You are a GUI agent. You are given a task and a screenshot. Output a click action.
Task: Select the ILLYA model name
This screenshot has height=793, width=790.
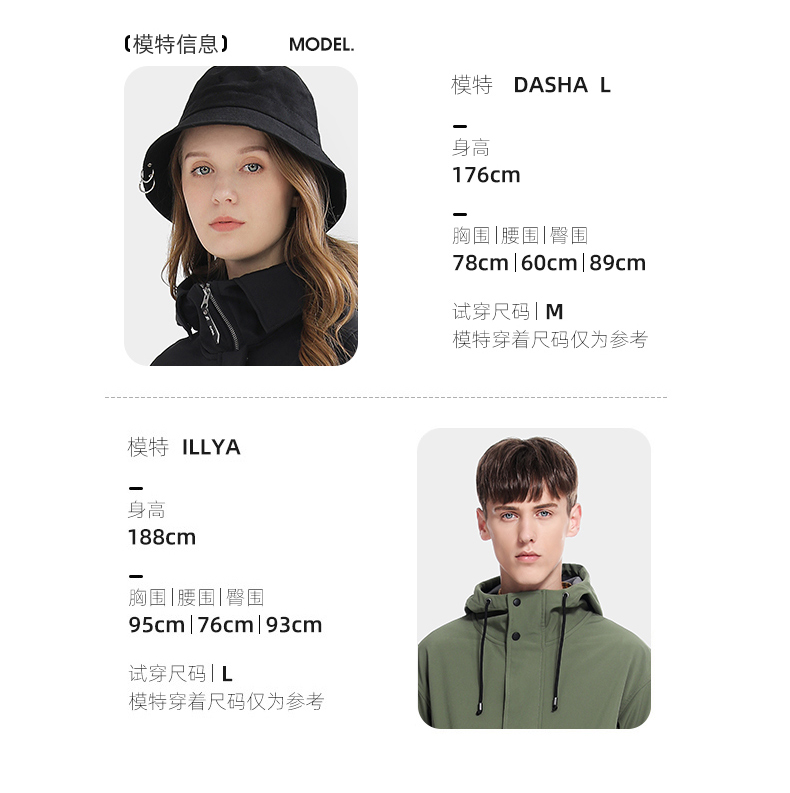point(211,448)
